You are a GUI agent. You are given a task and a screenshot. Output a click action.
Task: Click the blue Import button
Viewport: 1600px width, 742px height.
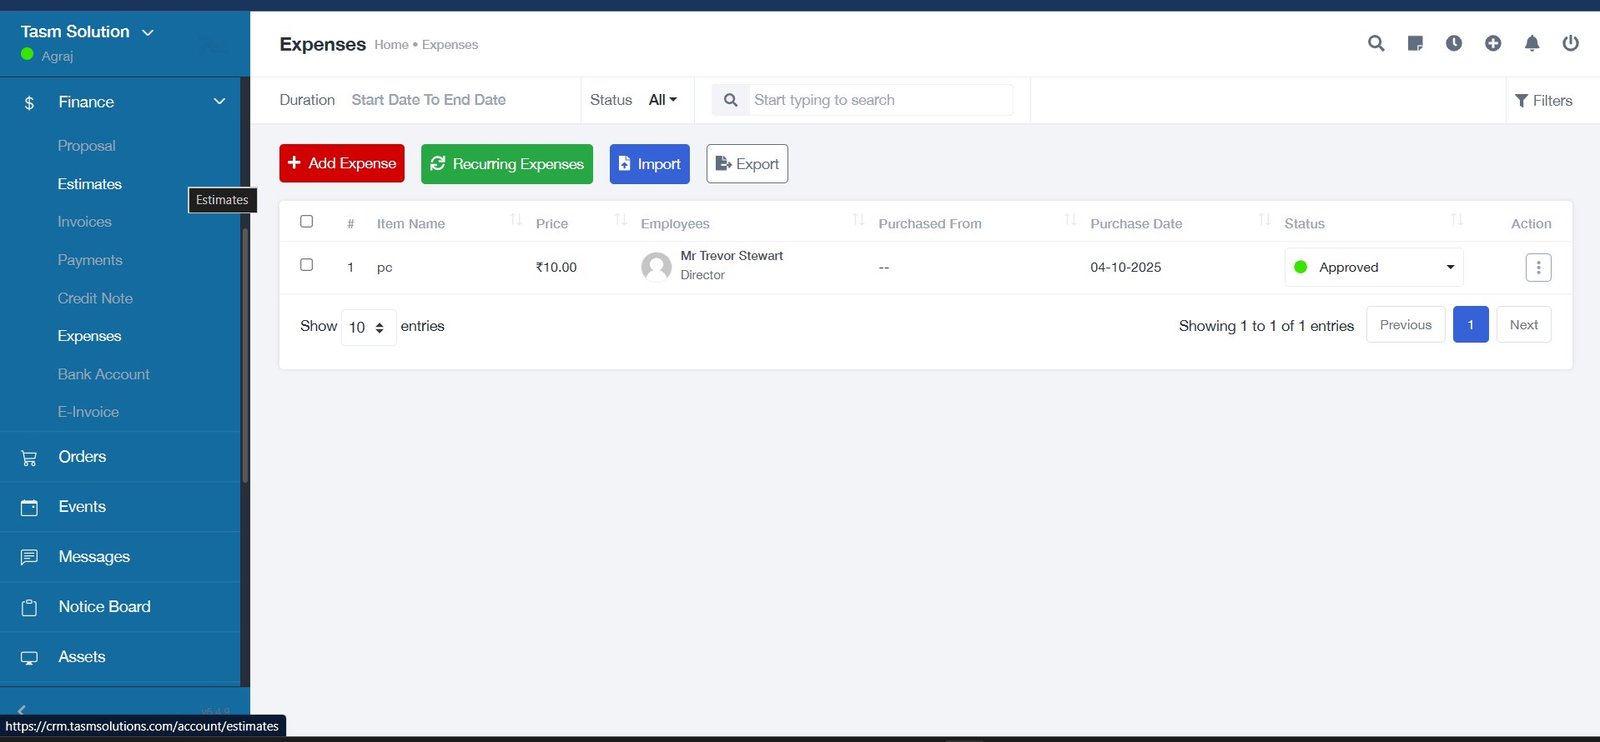650,164
